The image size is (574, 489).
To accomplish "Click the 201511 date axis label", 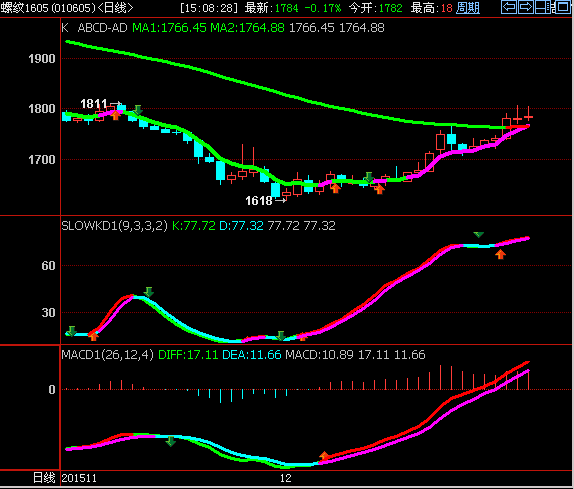I will coord(79,478).
